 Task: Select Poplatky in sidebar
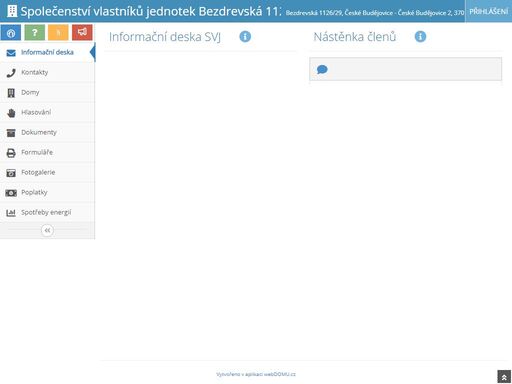(47, 192)
